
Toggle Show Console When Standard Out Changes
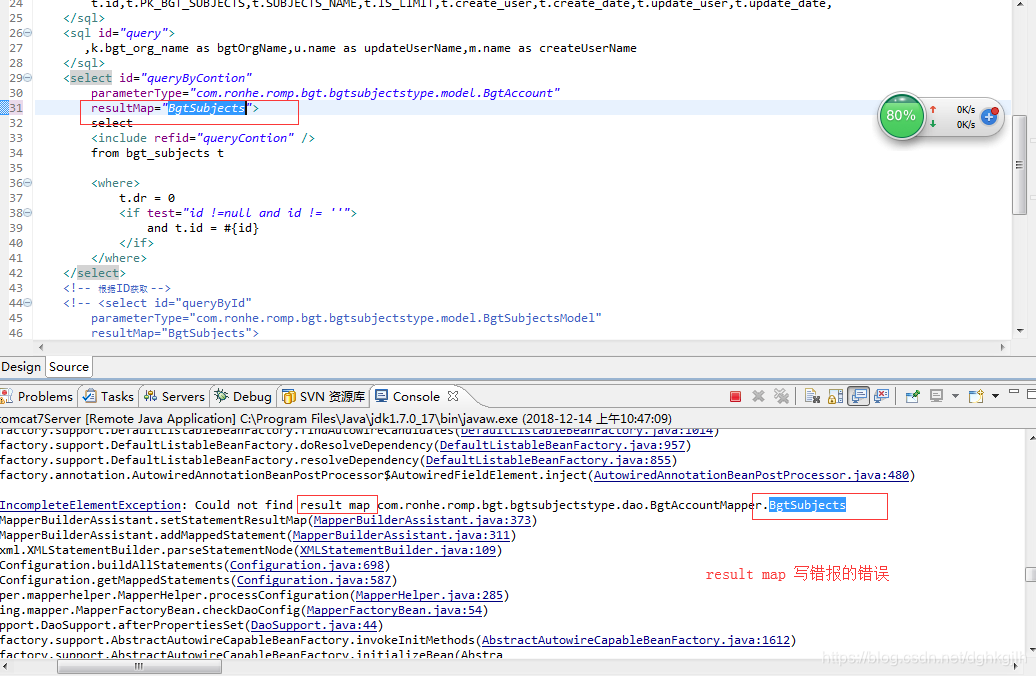click(x=858, y=396)
